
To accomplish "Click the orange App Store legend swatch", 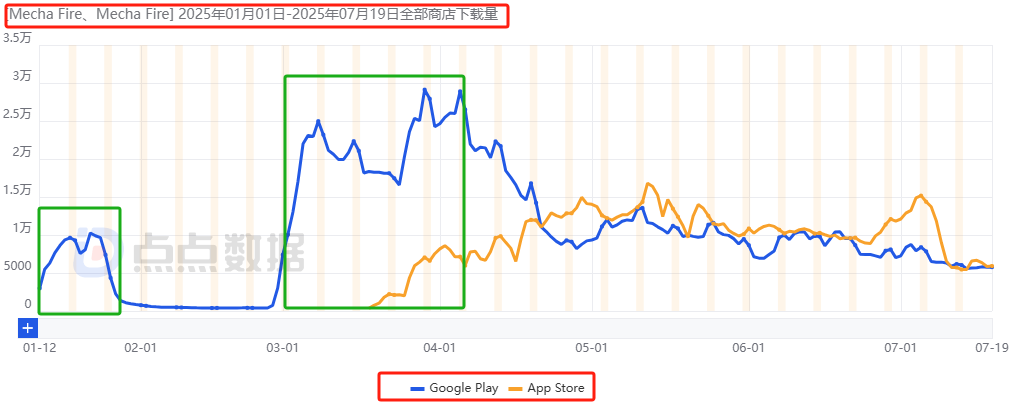I will click(516, 387).
